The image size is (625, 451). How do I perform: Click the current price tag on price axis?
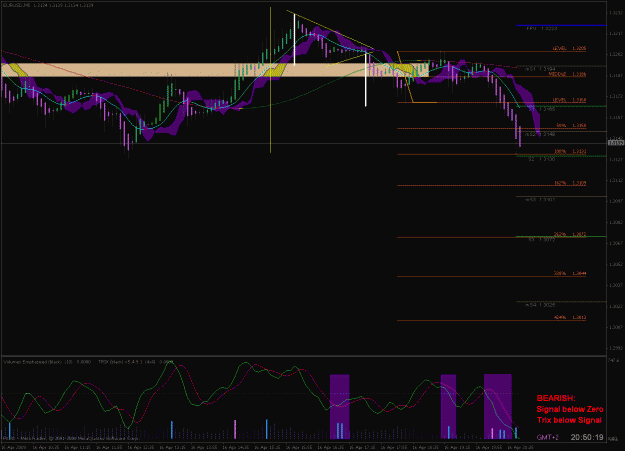point(616,143)
